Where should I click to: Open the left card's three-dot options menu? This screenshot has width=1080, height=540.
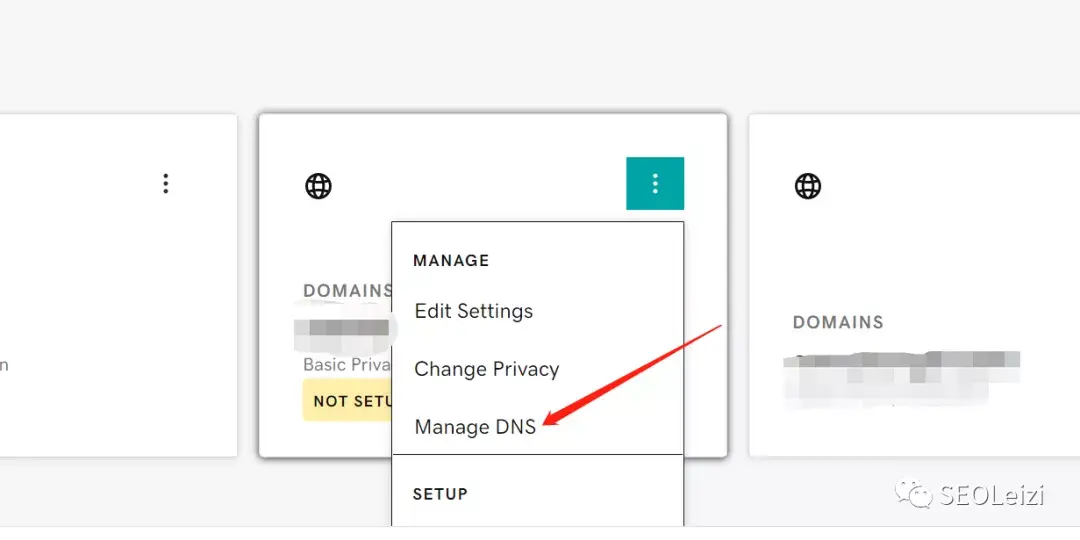pyautogui.click(x=165, y=184)
